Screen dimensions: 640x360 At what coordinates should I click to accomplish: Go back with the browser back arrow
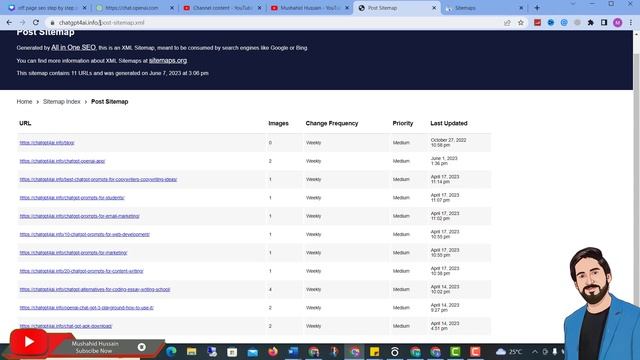pyautogui.click(x=9, y=22)
